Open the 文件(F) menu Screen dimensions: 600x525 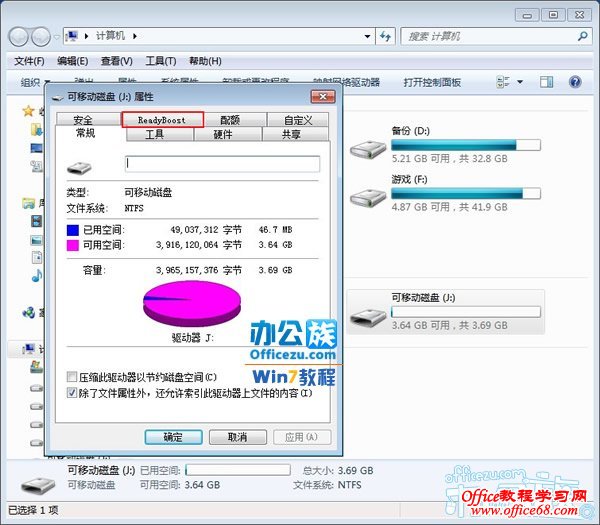click(x=29, y=61)
